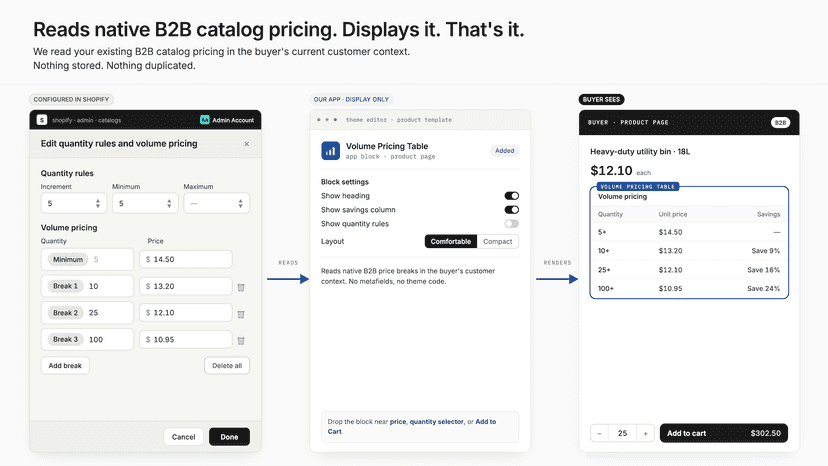Click the '100+' quantity cell
The image size is (828, 466).
(x=606, y=288)
